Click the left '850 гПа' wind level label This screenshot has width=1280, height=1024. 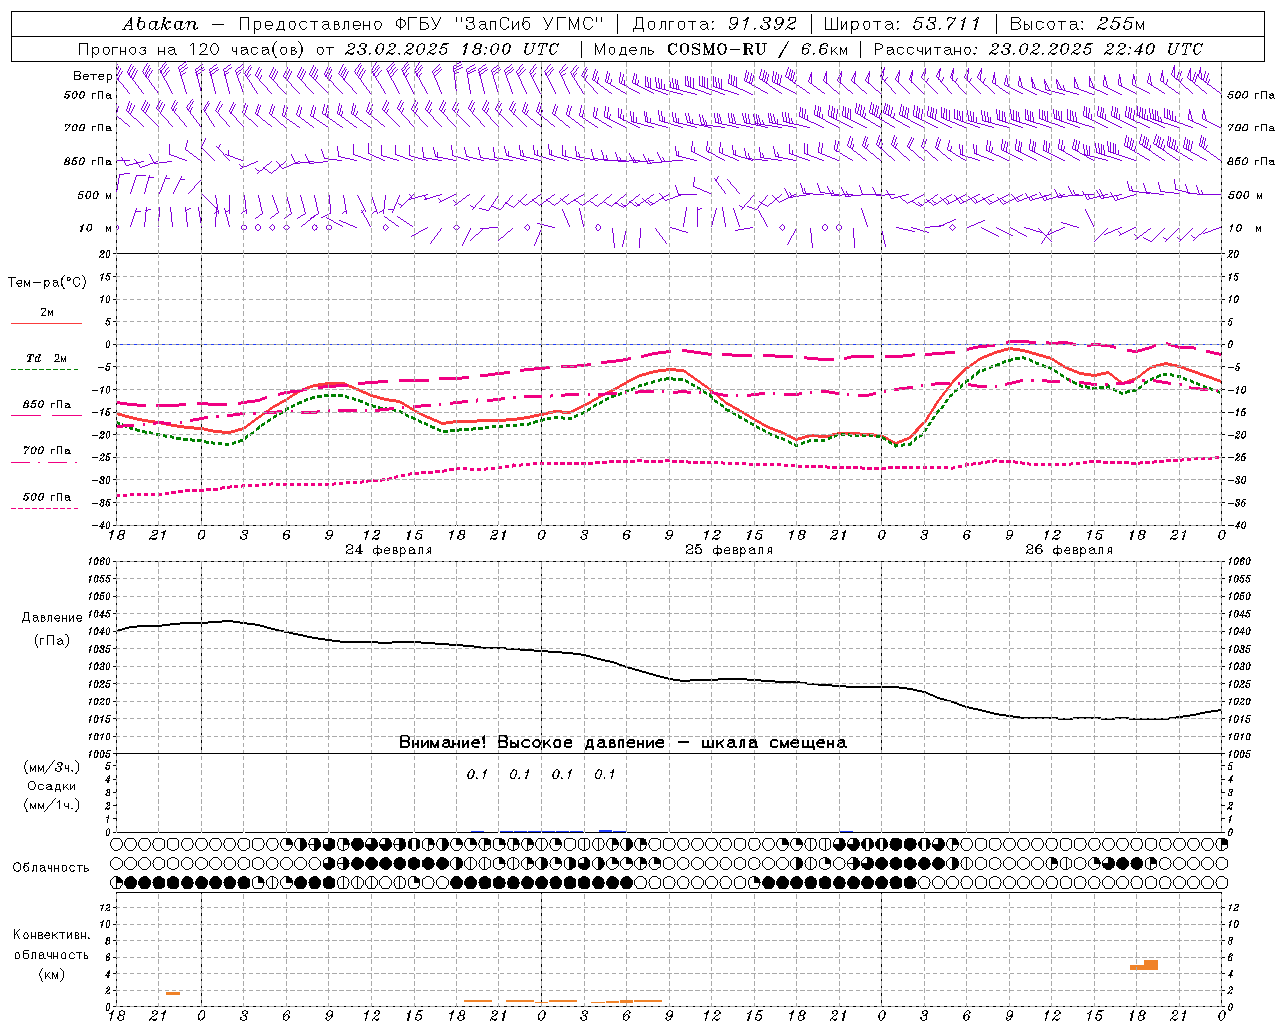point(88,161)
